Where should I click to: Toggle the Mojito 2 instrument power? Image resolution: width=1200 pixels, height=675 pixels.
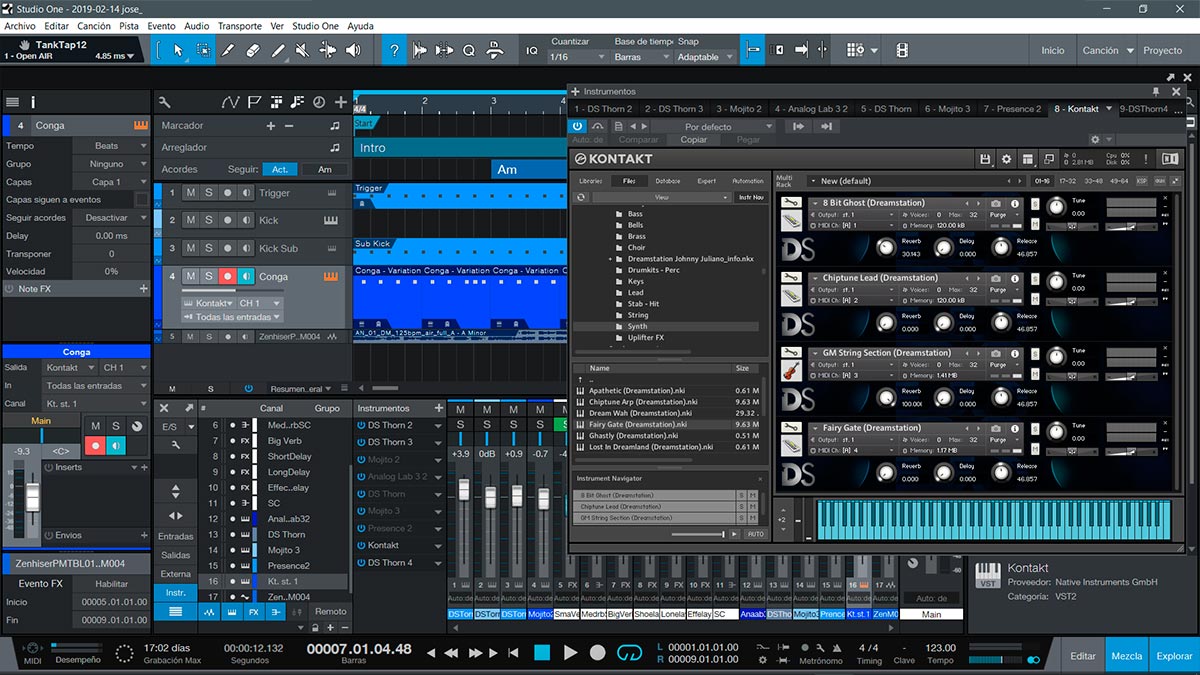click(361, 460)
